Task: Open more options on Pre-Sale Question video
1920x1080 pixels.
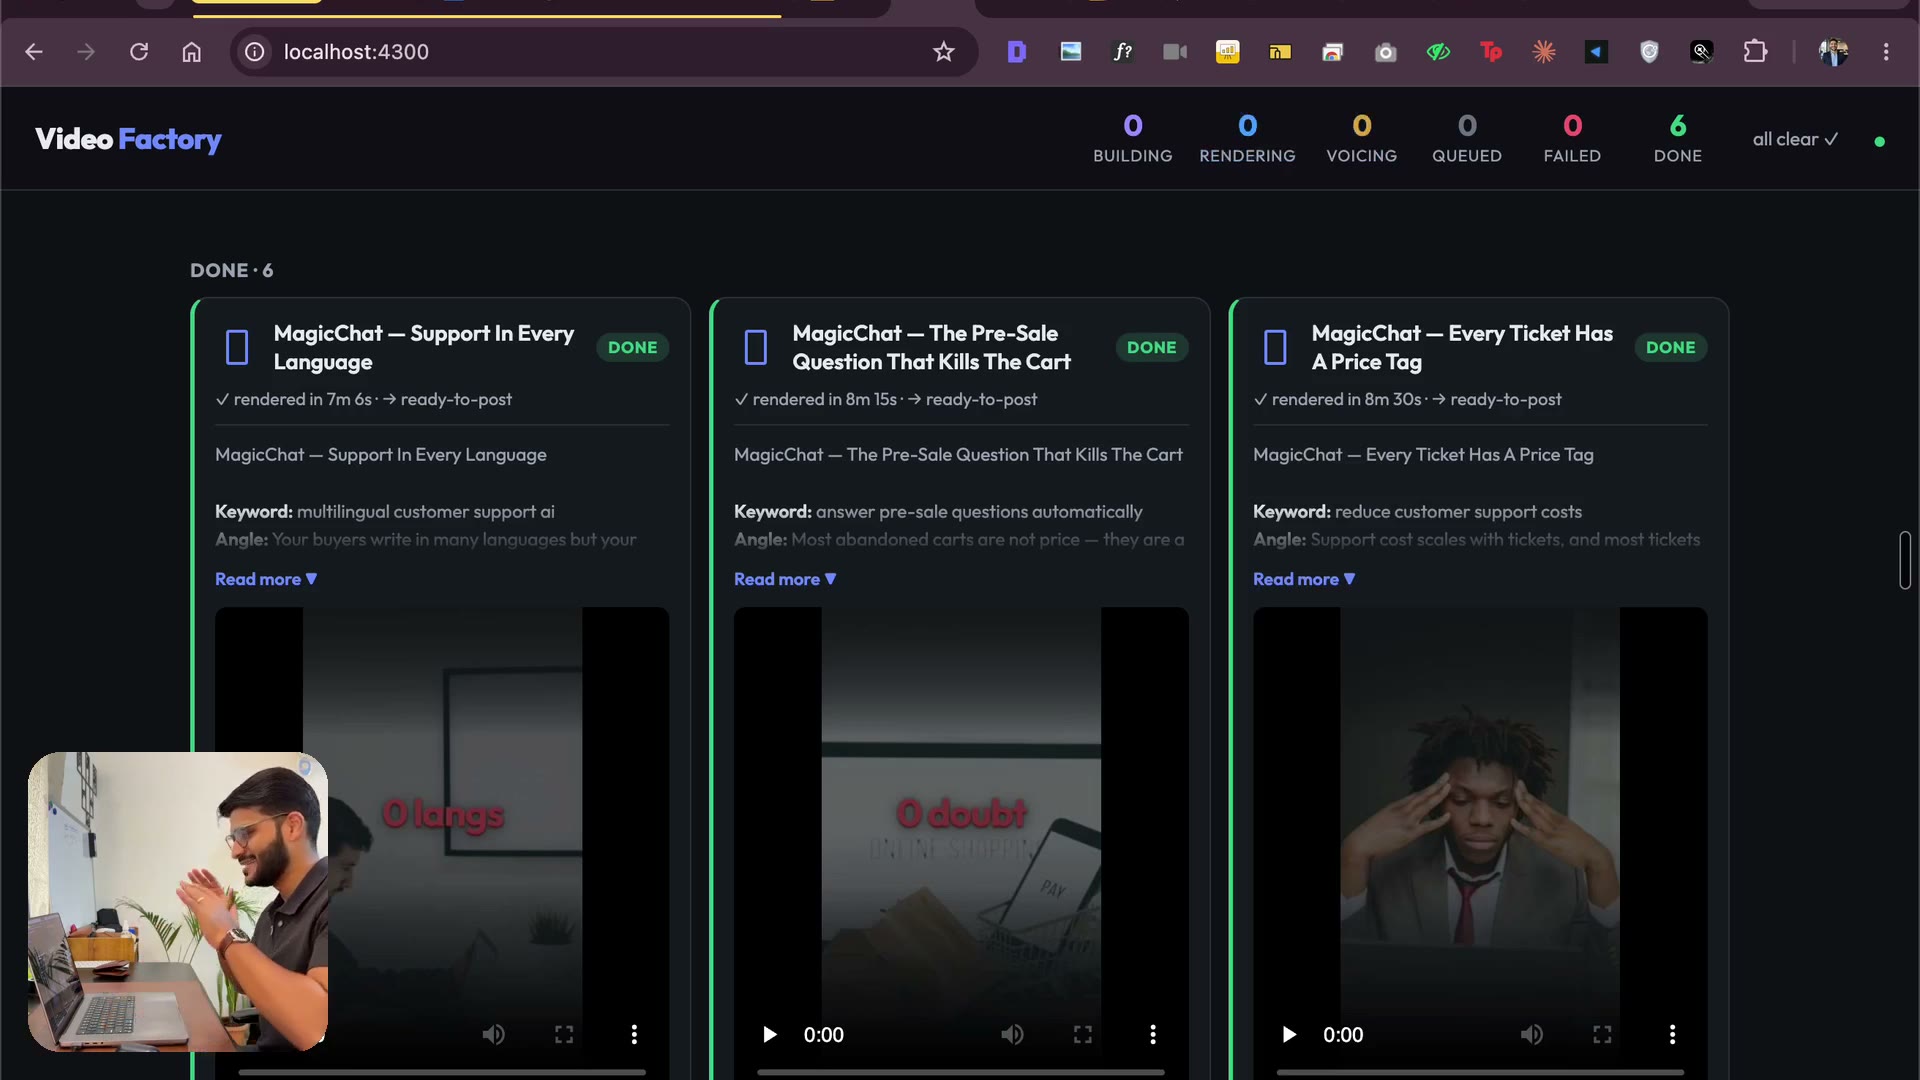Action: (x=1153, y=1034)
